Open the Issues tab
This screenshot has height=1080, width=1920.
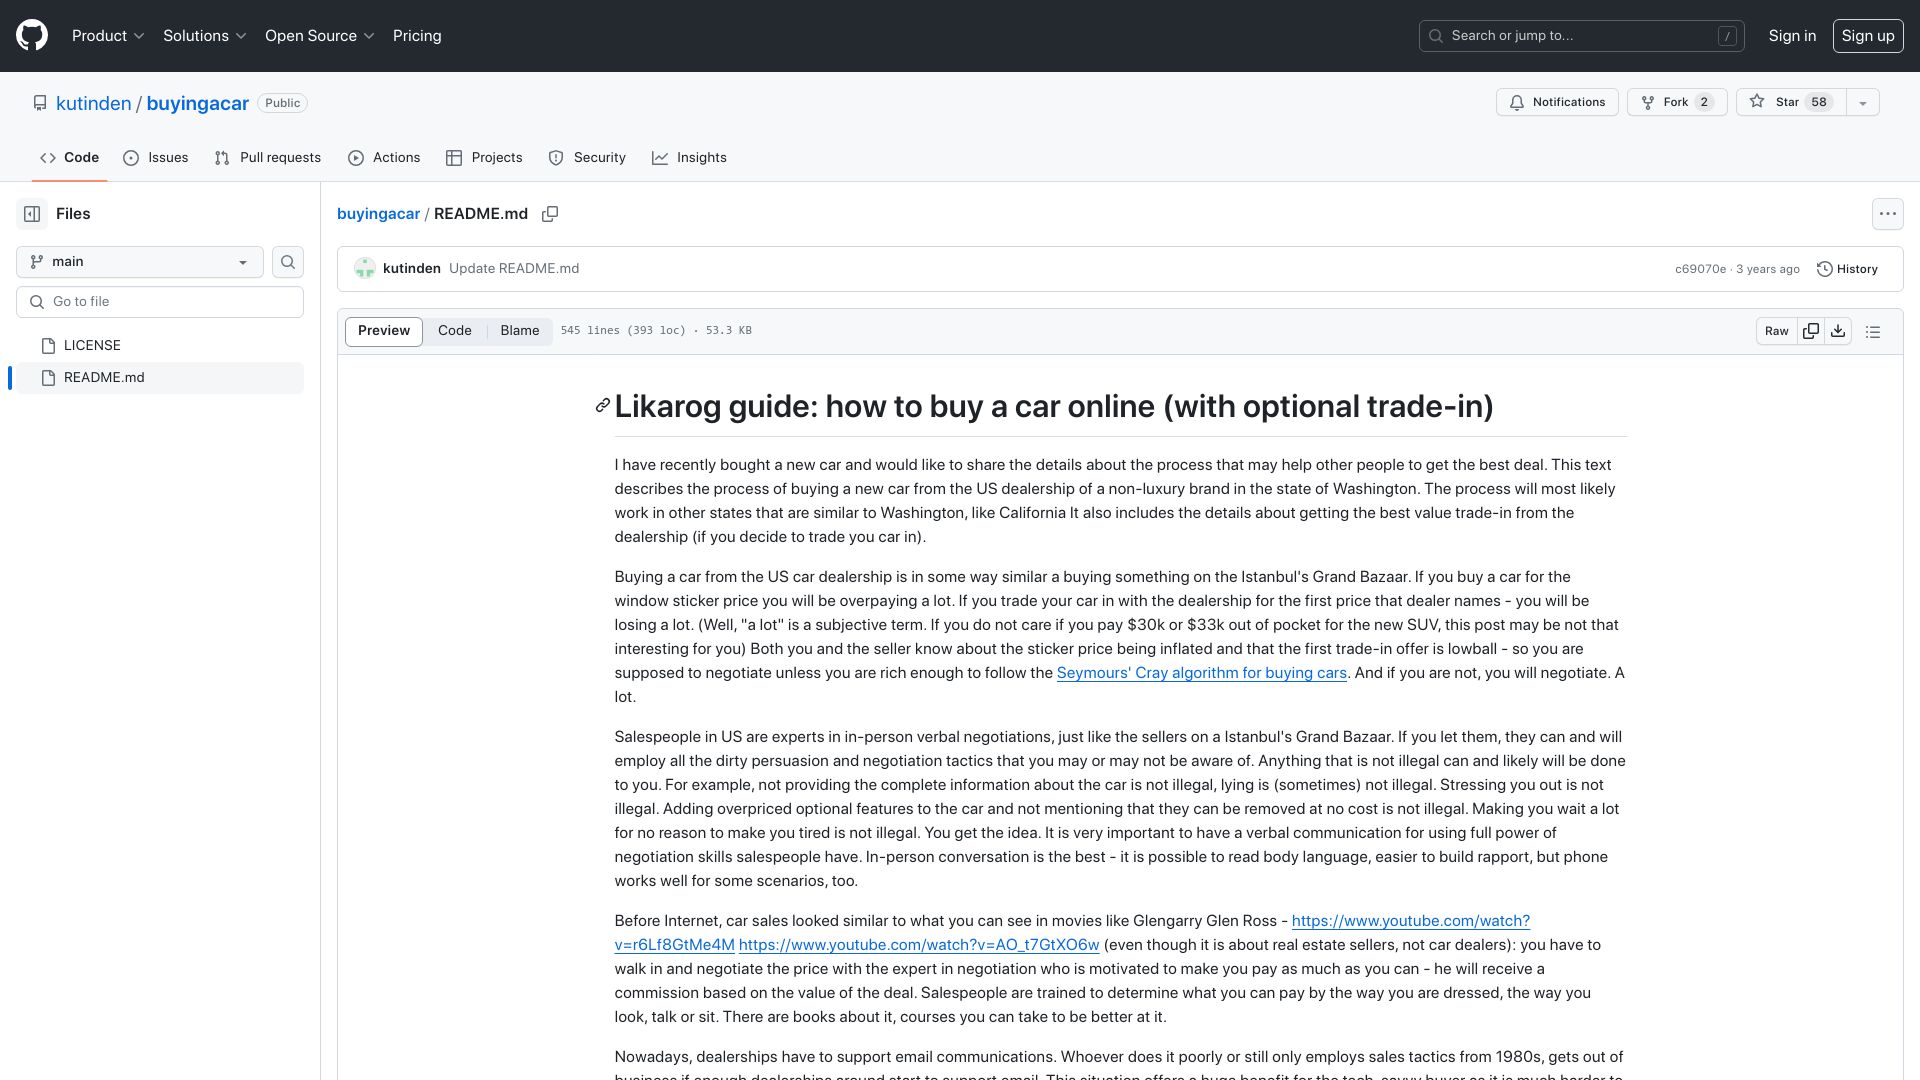click(156, 158)
